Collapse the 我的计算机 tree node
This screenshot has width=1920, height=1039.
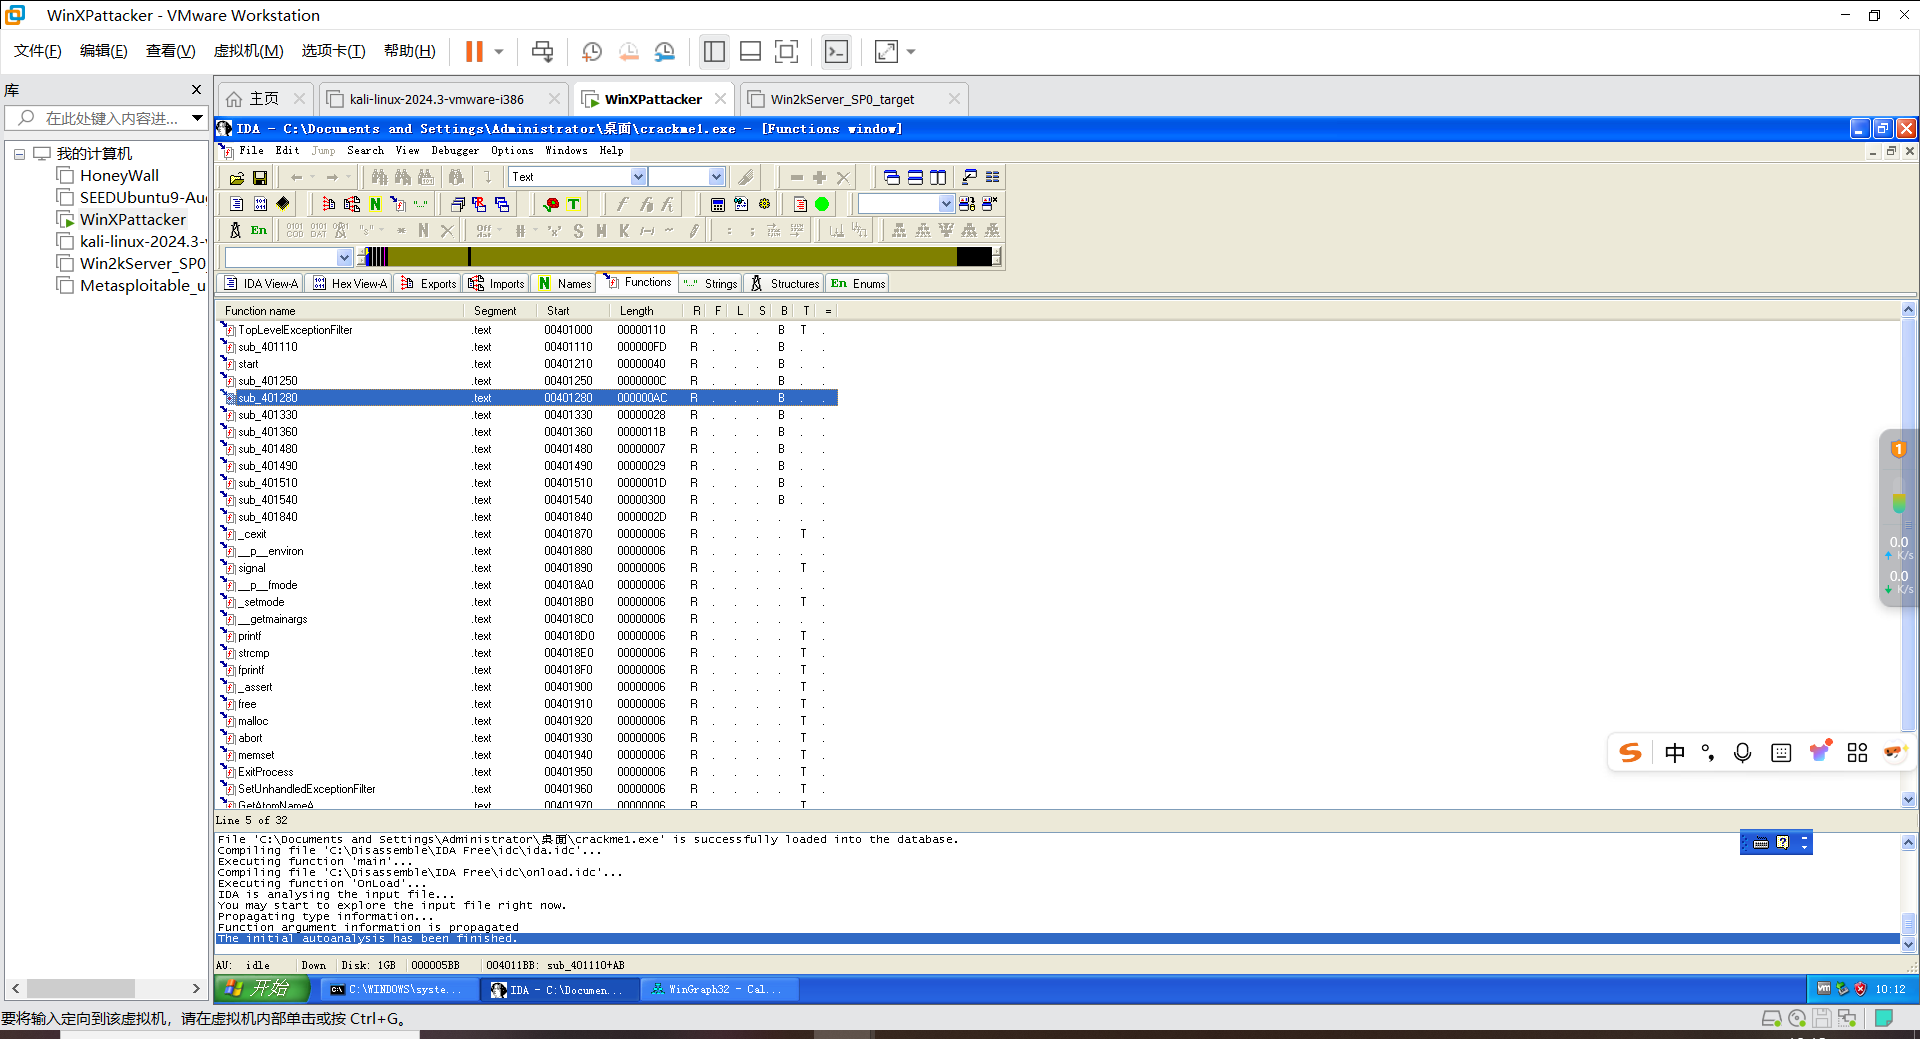(x=19, y=154)
